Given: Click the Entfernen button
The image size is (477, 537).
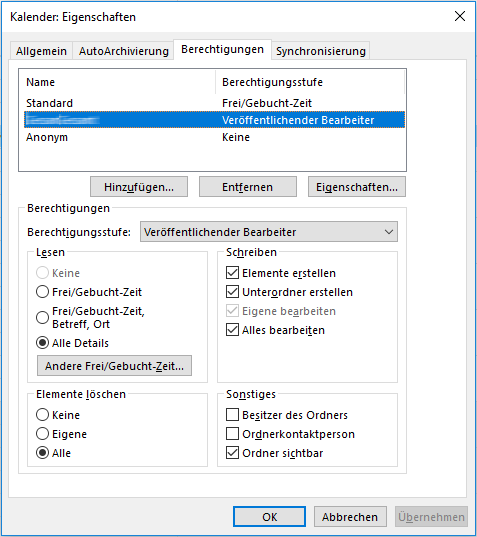Looking at the screenshot, I should point(248,187).
